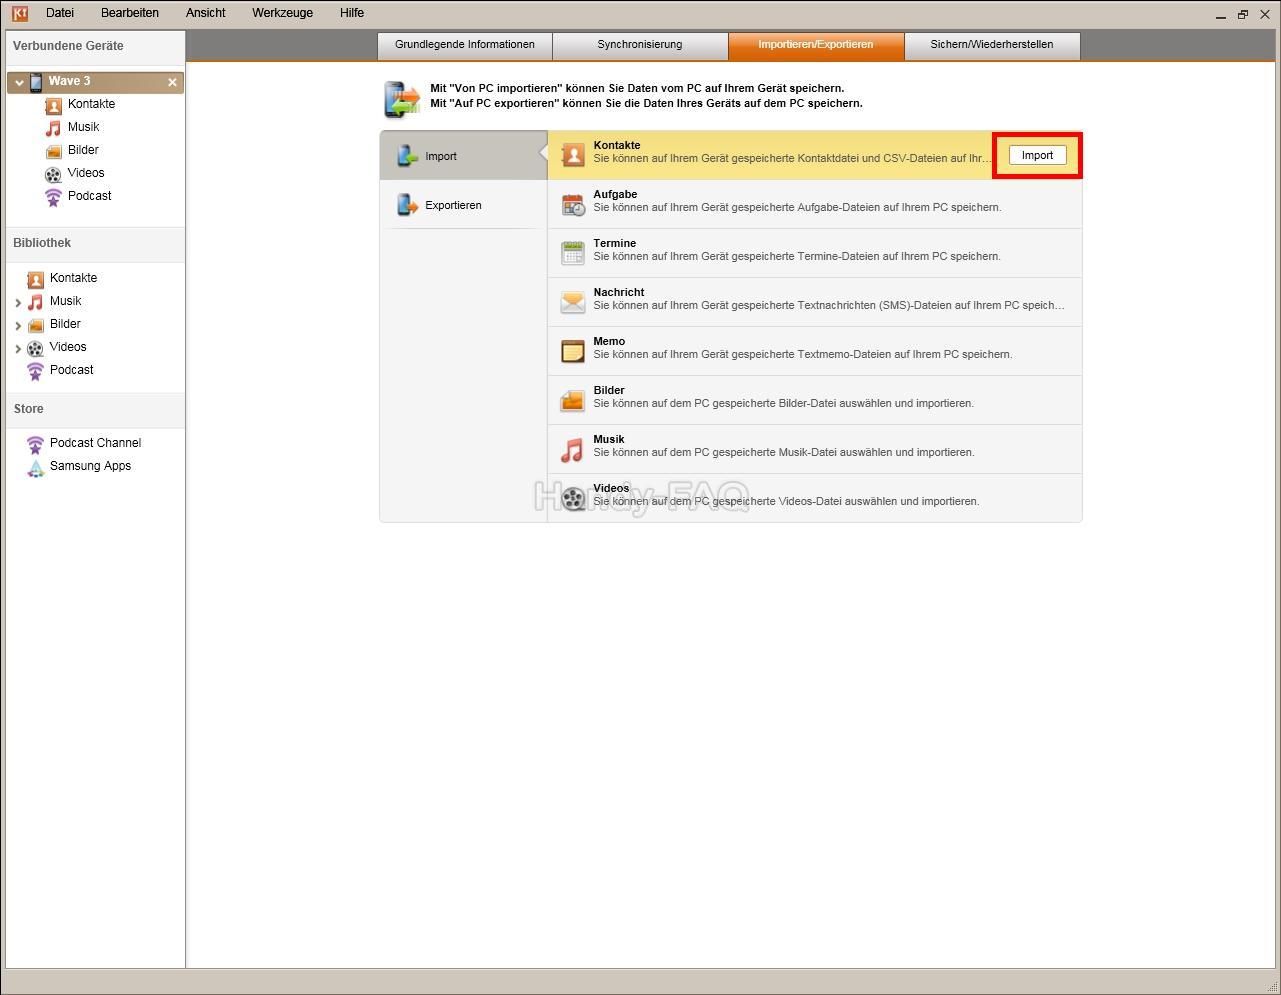
Task: Click Kontakte icon under Wave 3
Action: (54, 105)
